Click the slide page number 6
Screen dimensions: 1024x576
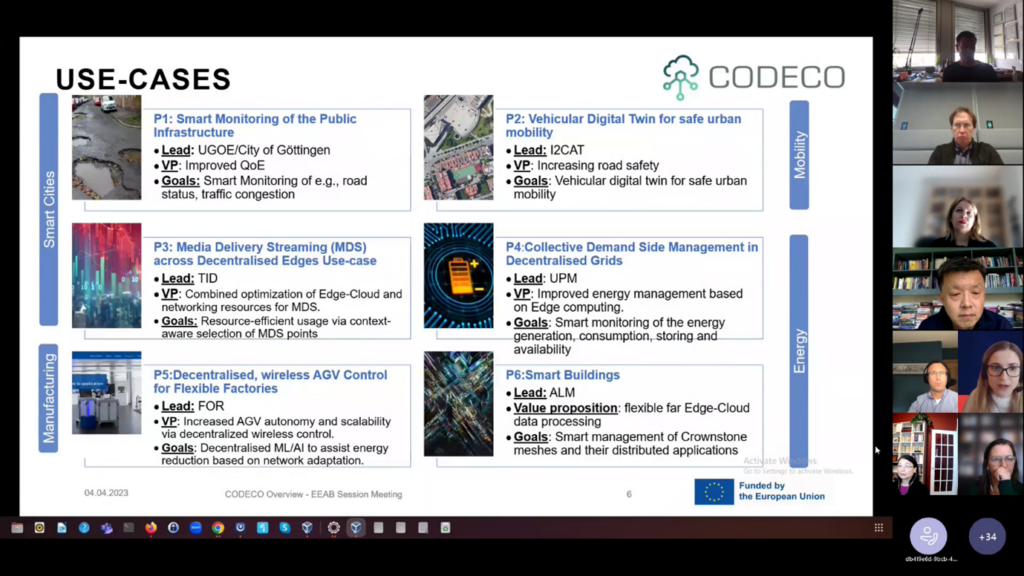pyautogui.click(x=629, y=494)
